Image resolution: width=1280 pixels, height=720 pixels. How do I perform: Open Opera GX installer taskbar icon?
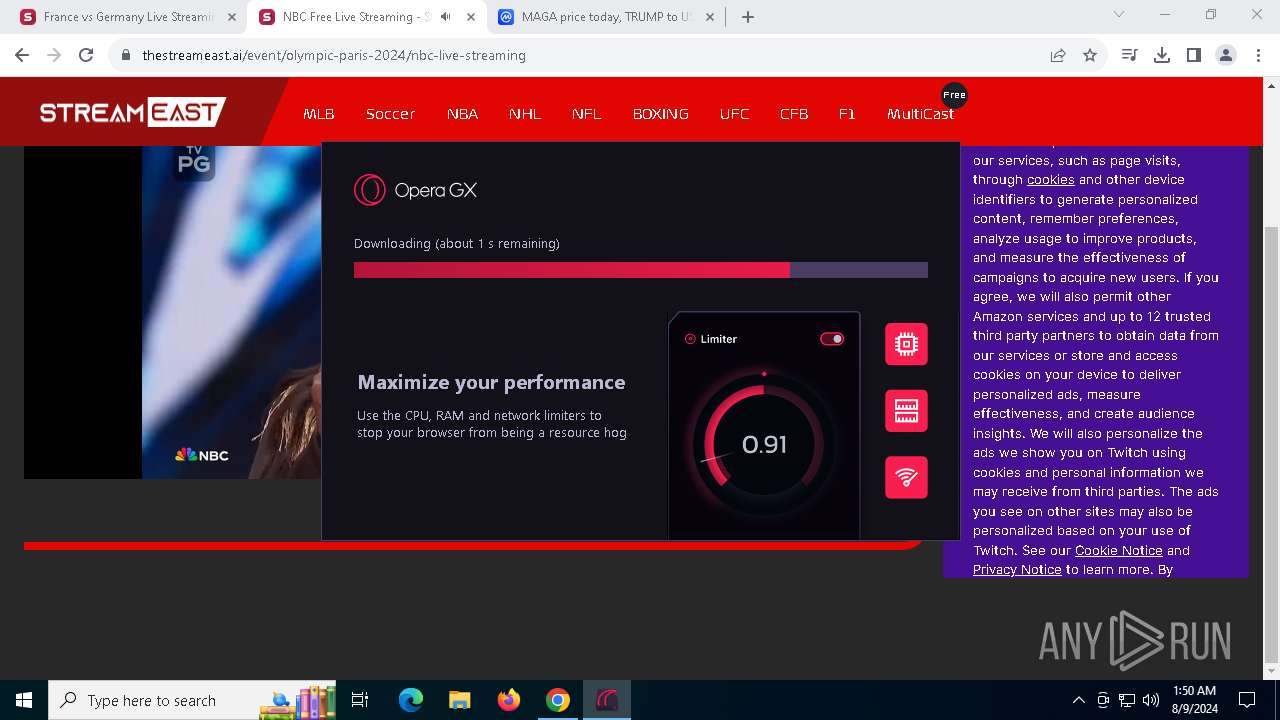[607, 700]
